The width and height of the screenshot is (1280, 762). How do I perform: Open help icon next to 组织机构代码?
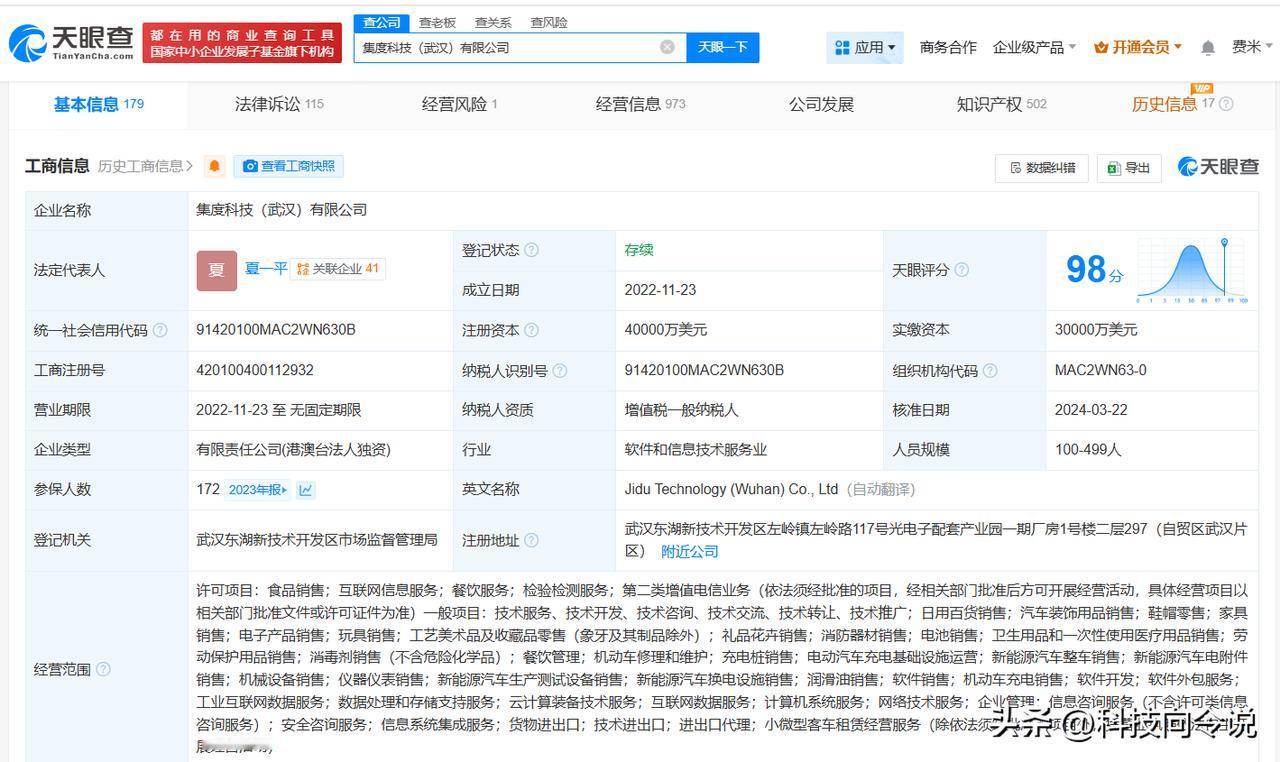[x=989, y=370]
